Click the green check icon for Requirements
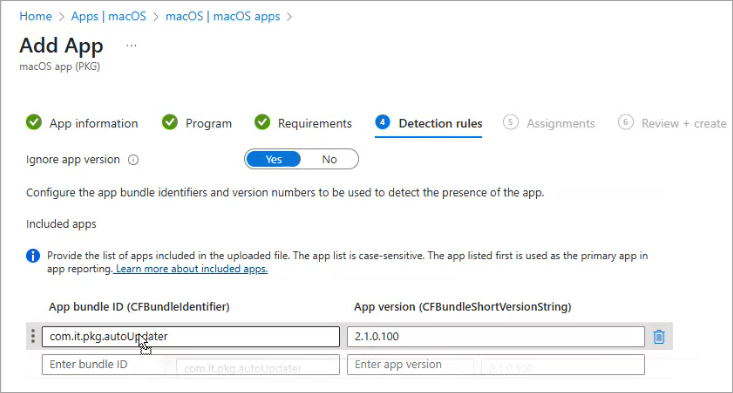Viewport: 733px width, 393px height. [x=262, y=122]
